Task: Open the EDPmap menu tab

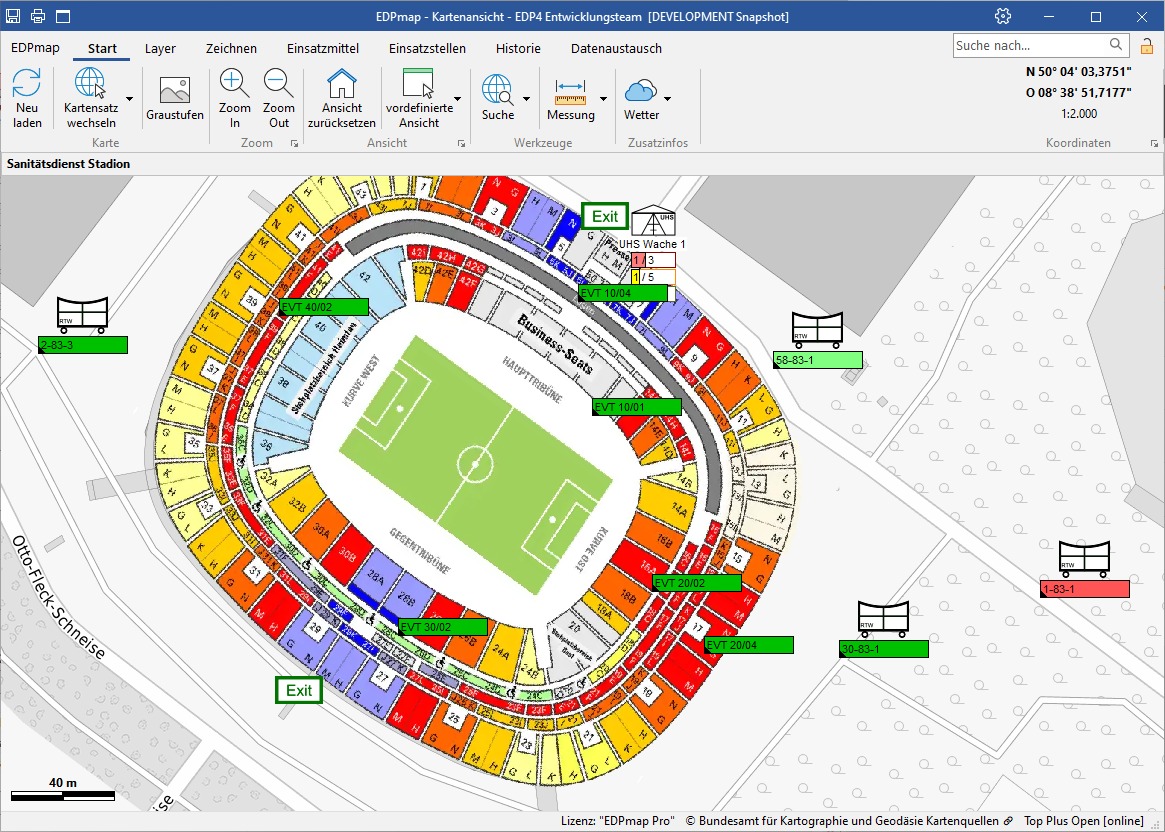Action: 35,48
